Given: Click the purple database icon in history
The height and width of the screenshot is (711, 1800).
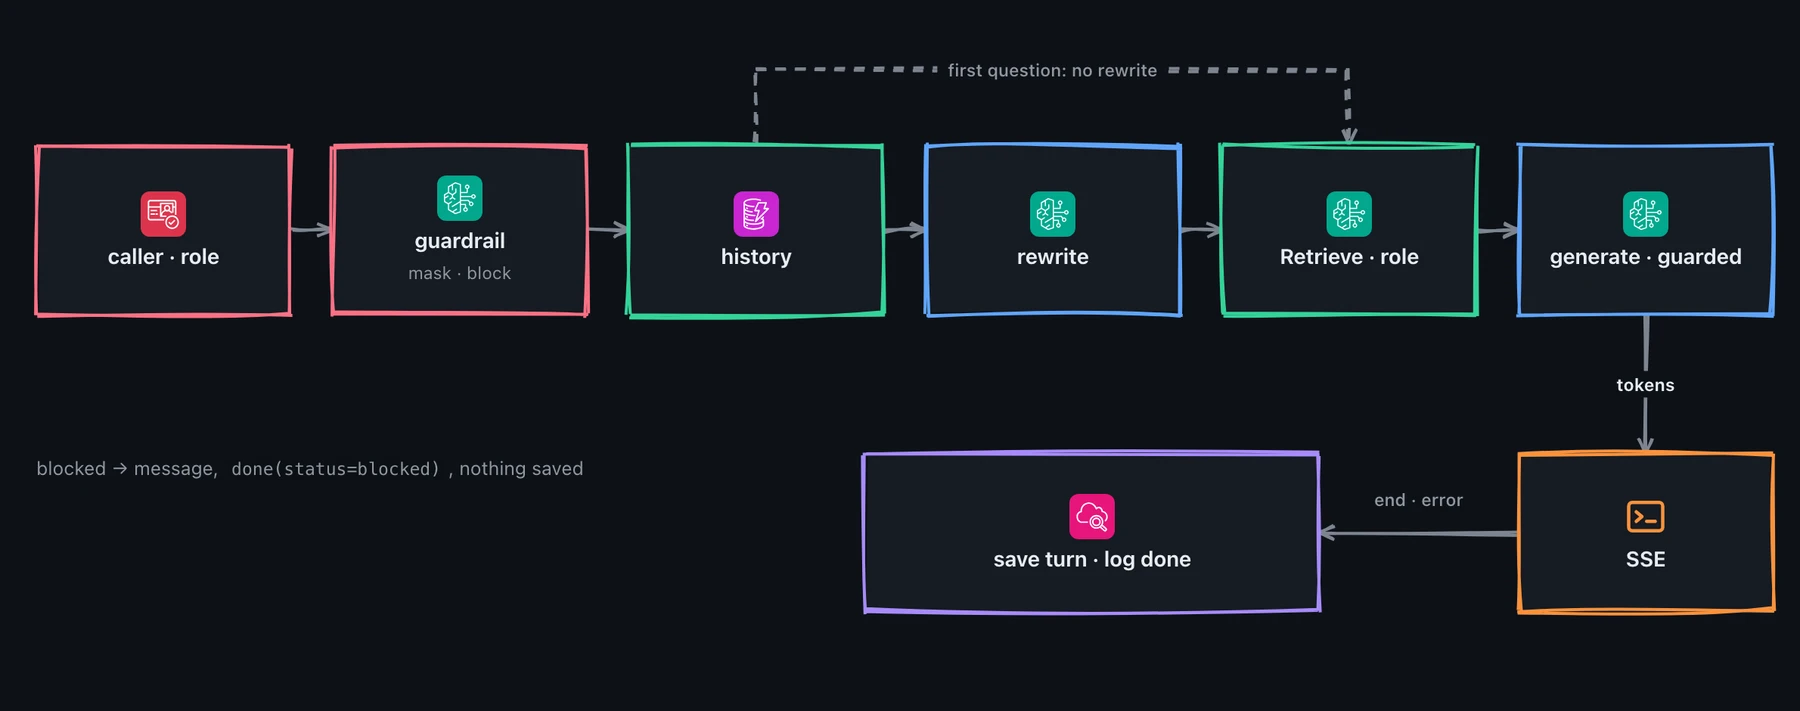Looking at the screenshot, I should click(756, 214).
